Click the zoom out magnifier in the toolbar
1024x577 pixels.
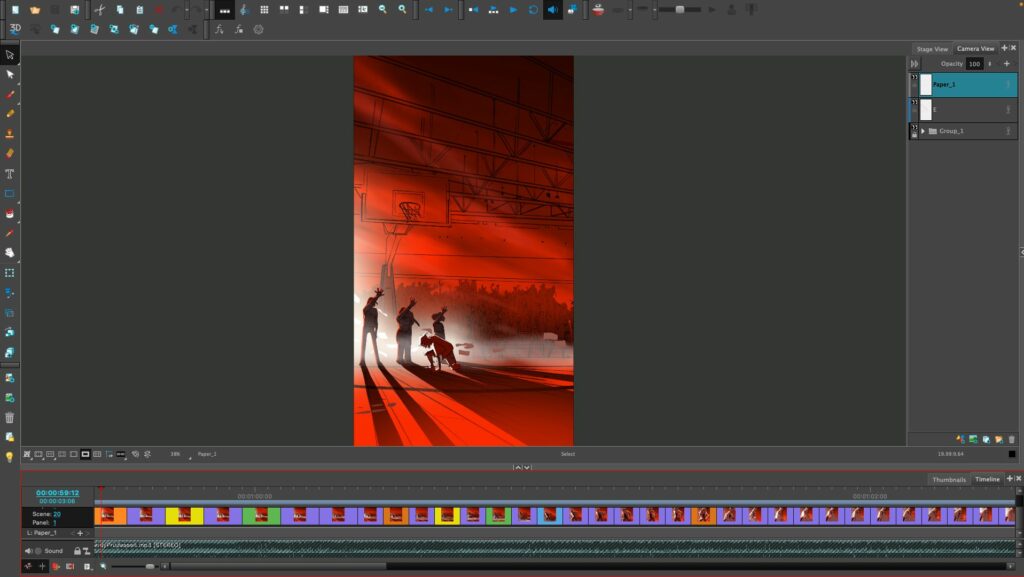pyautogui.click(x=383, y=10)
